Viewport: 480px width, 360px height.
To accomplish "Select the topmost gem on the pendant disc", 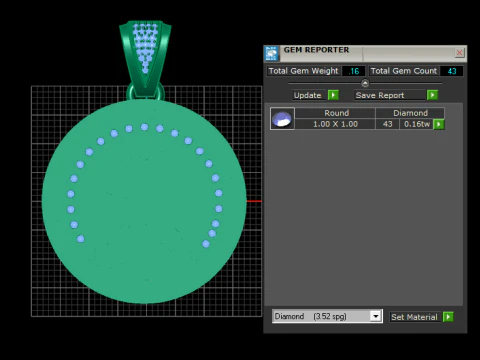I will pos(144,127).
